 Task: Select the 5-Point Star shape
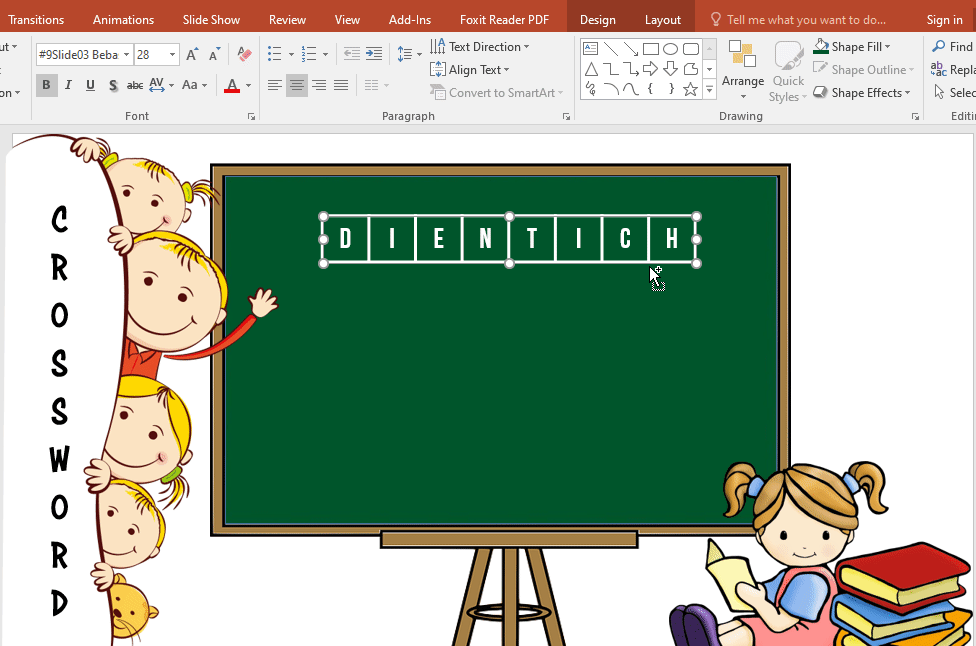(690, 89)
